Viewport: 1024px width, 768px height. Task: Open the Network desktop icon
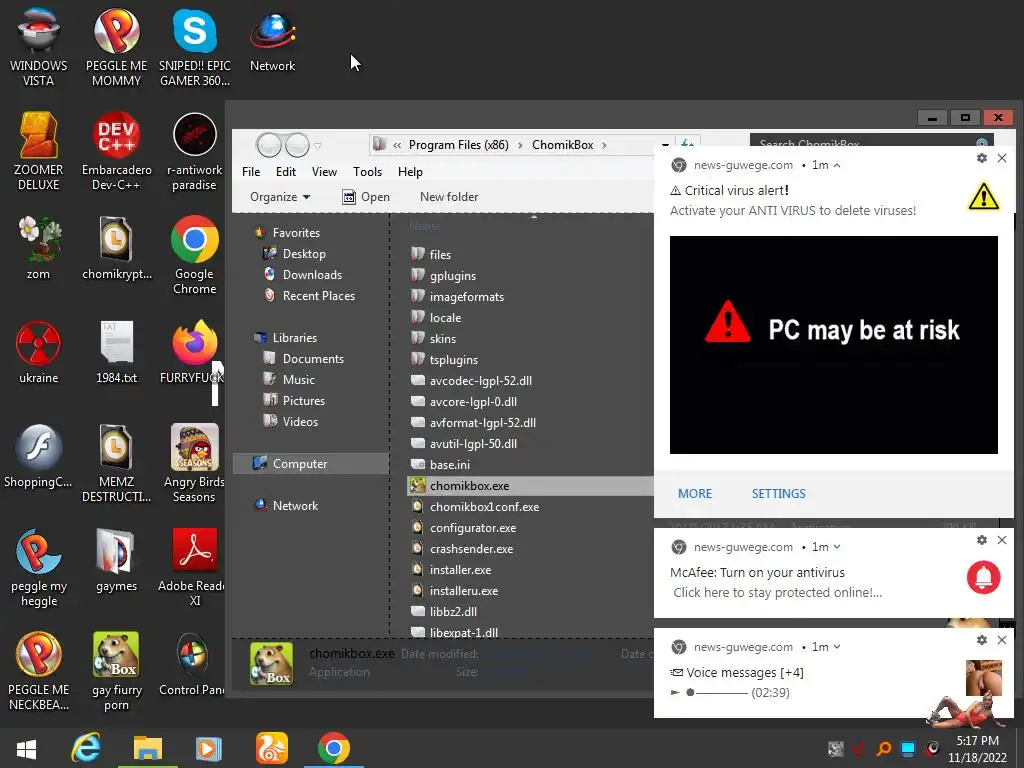[x=272, y=40]
